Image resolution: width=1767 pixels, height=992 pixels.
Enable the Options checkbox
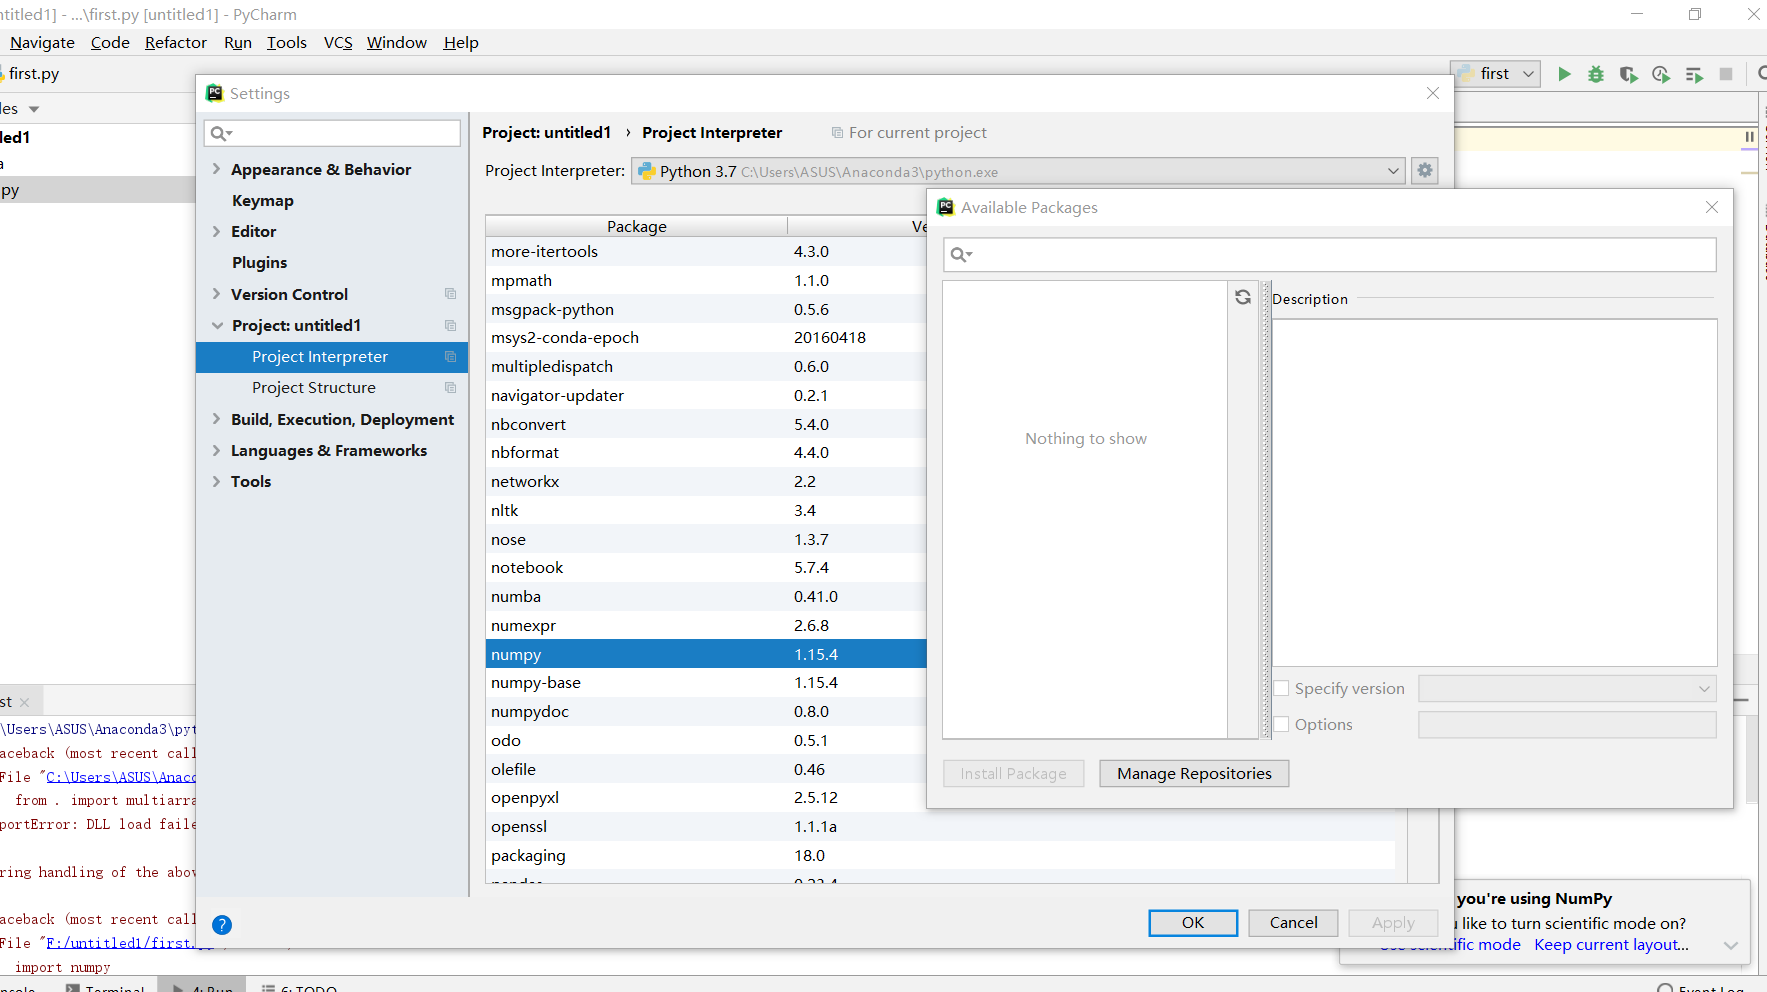click(x=1281, y=724)
